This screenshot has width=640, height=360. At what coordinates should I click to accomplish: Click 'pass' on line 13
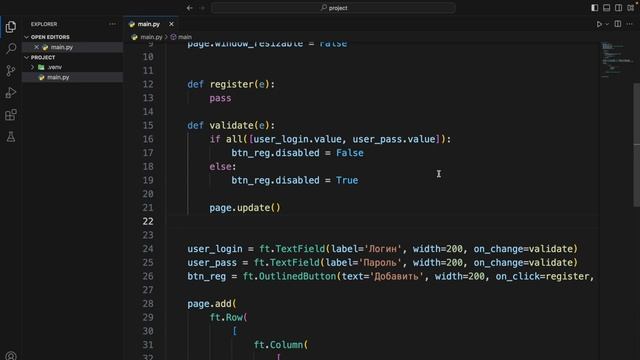220,98
